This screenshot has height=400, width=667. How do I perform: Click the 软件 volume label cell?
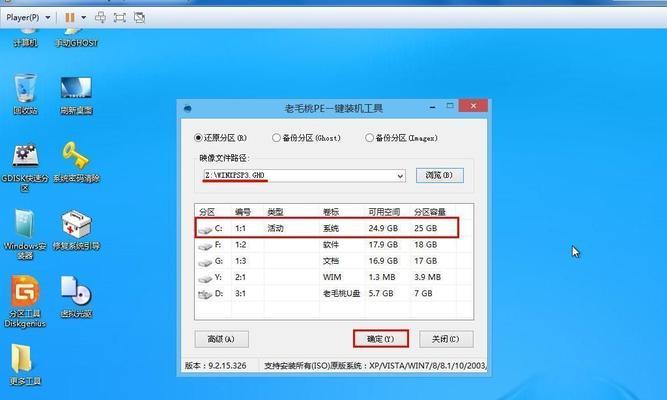point(331,245)
